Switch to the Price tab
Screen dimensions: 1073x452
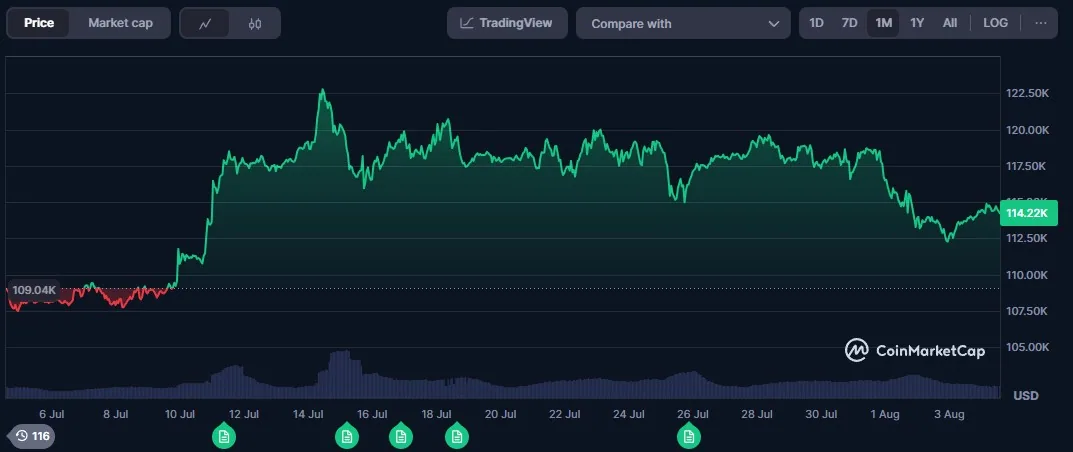pos(38,23)
